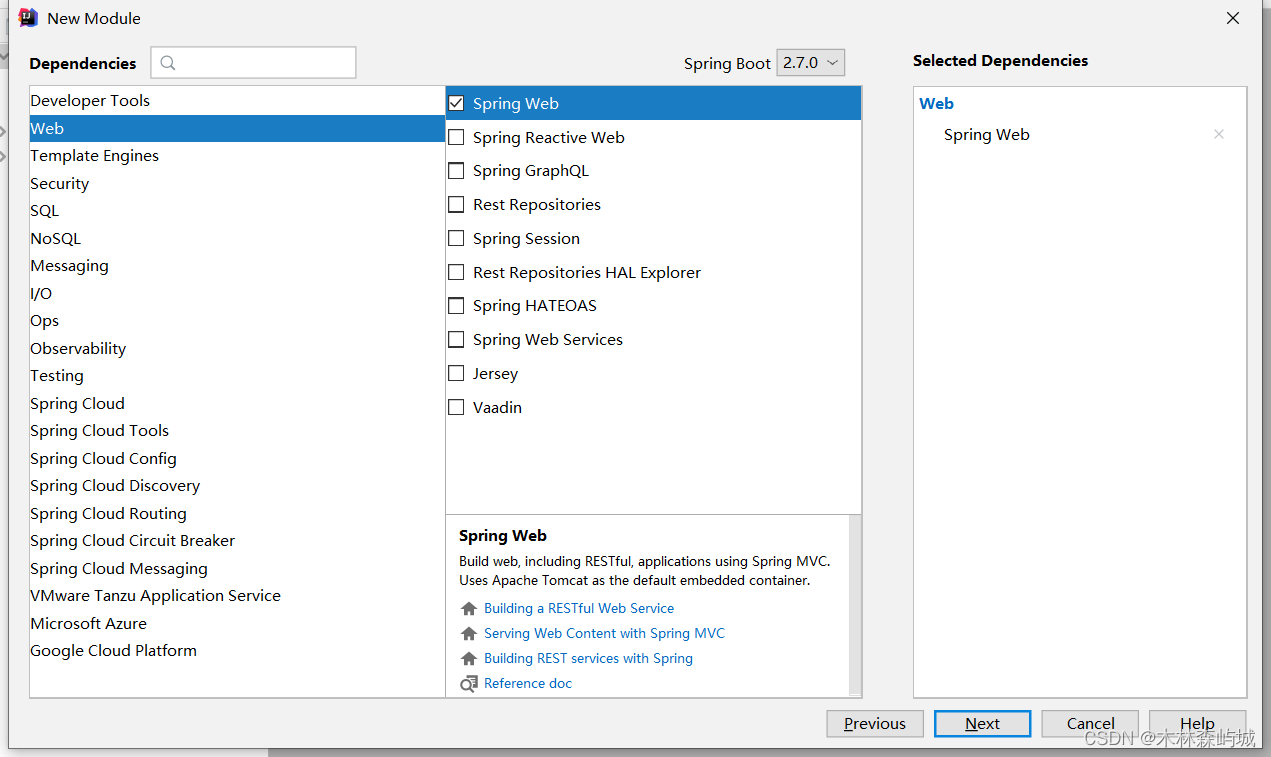Image resolution: width=1271 pixels, height=757 pixels.
Task: Check the Spring GraphQL checkbox
Action: (x=456, y=171)
